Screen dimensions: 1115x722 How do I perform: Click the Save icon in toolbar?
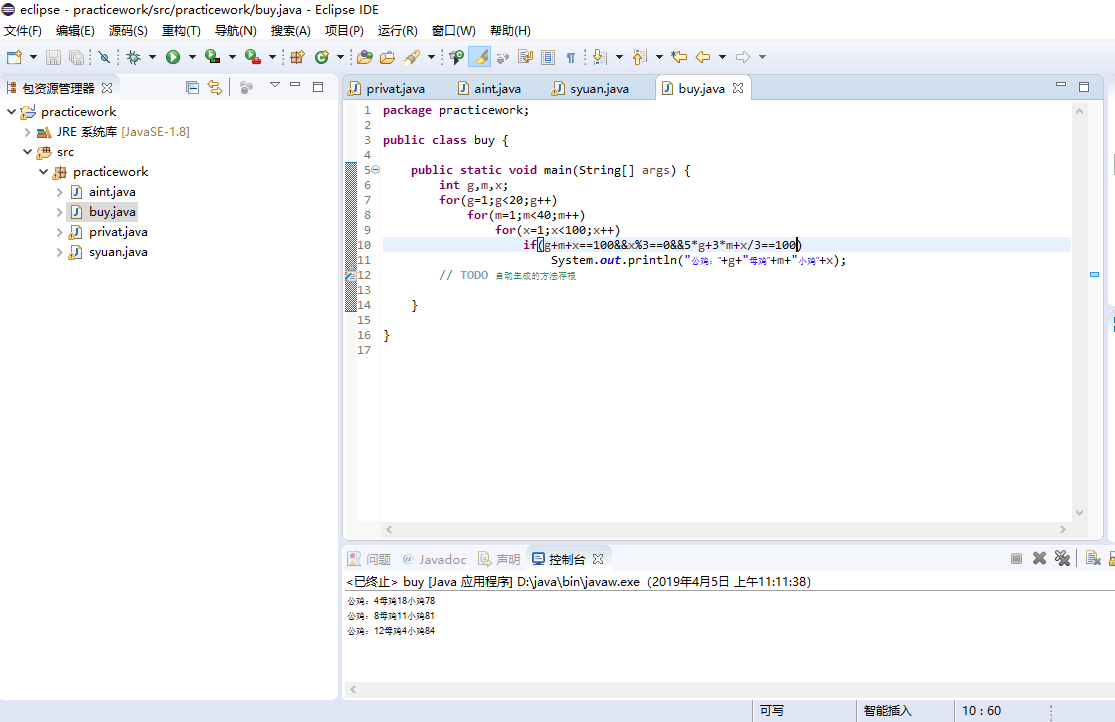pos(53,58)
